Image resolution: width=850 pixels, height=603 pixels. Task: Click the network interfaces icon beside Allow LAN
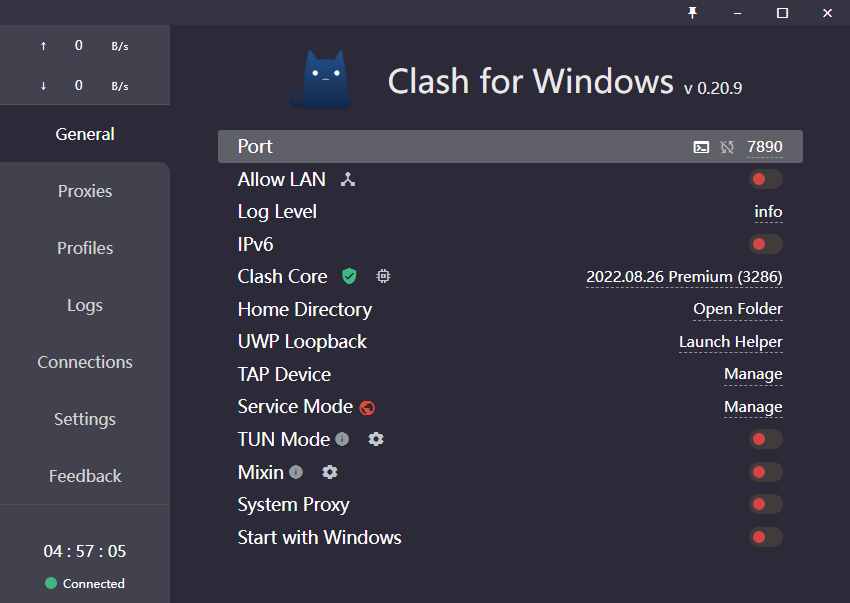click(348, 180)
